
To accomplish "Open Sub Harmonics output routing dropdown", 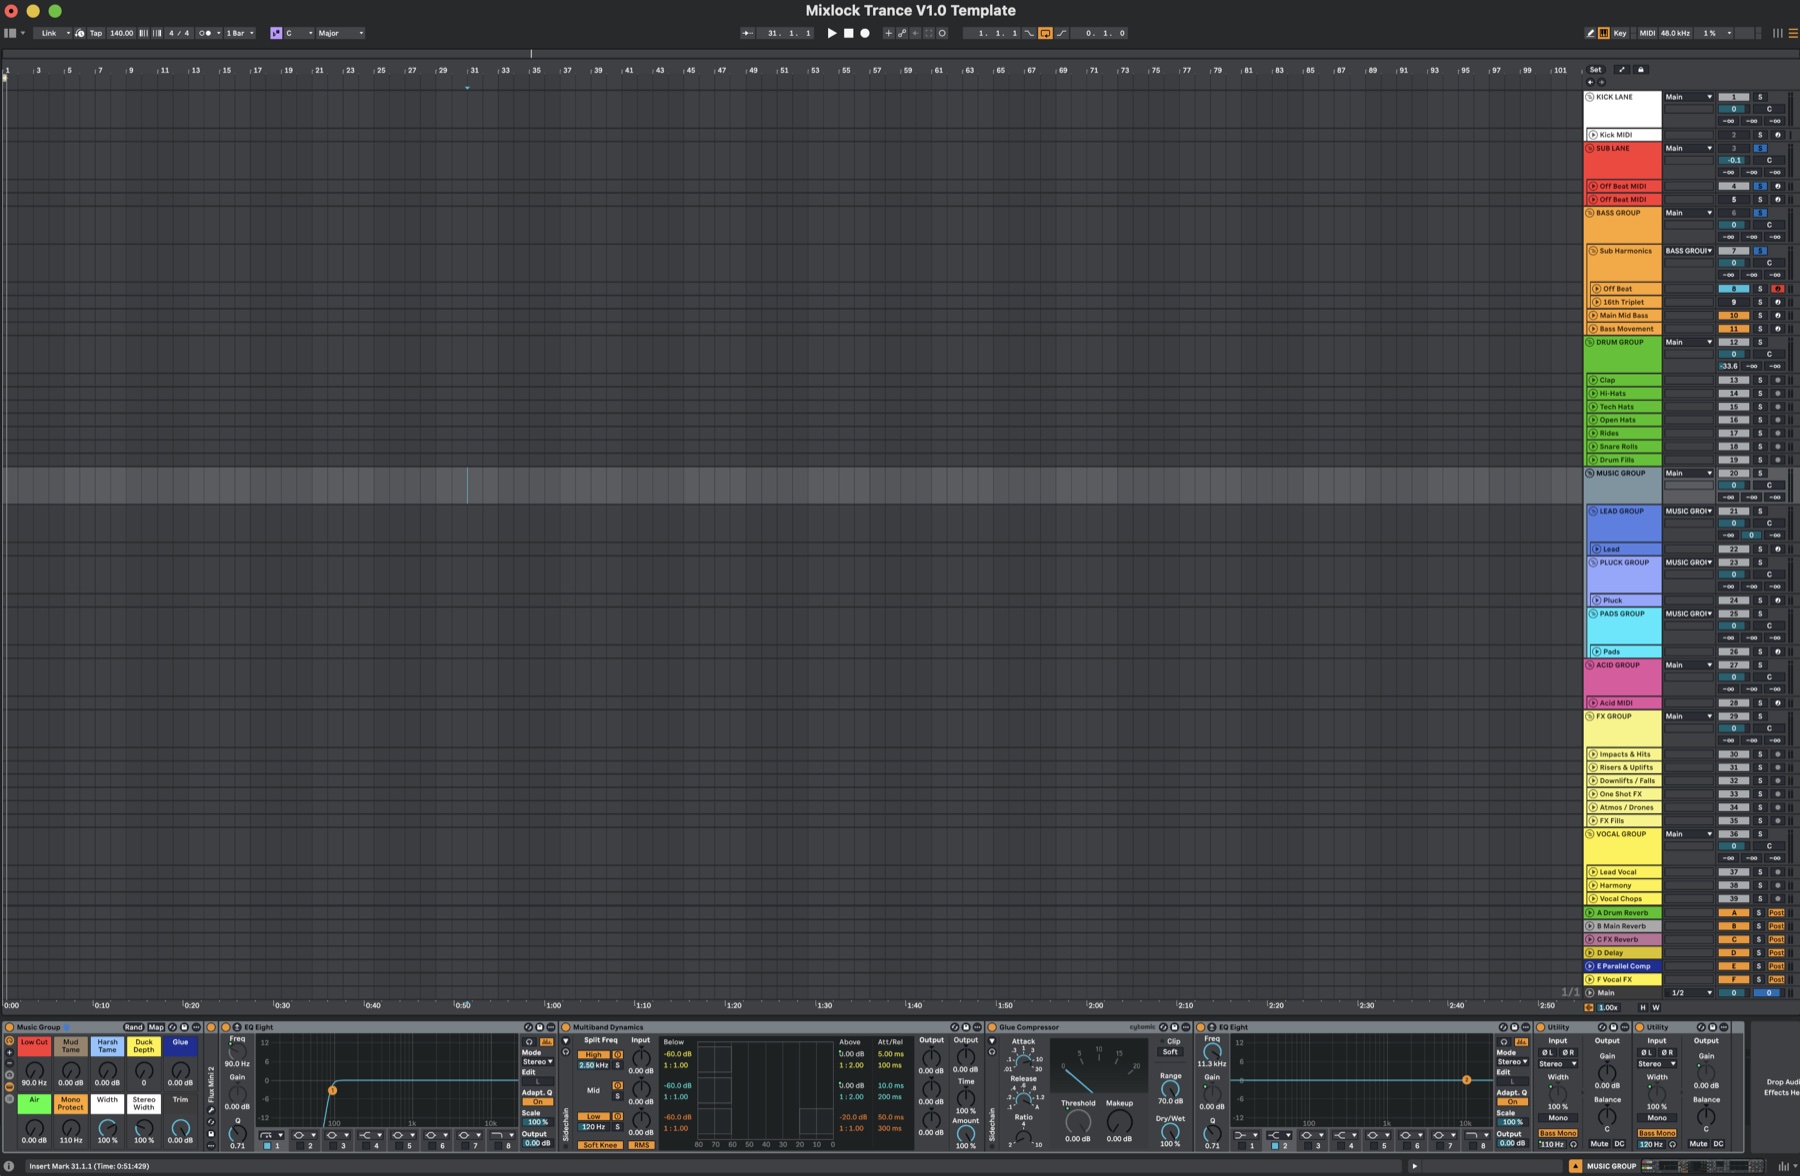I will click(1689, 251).
